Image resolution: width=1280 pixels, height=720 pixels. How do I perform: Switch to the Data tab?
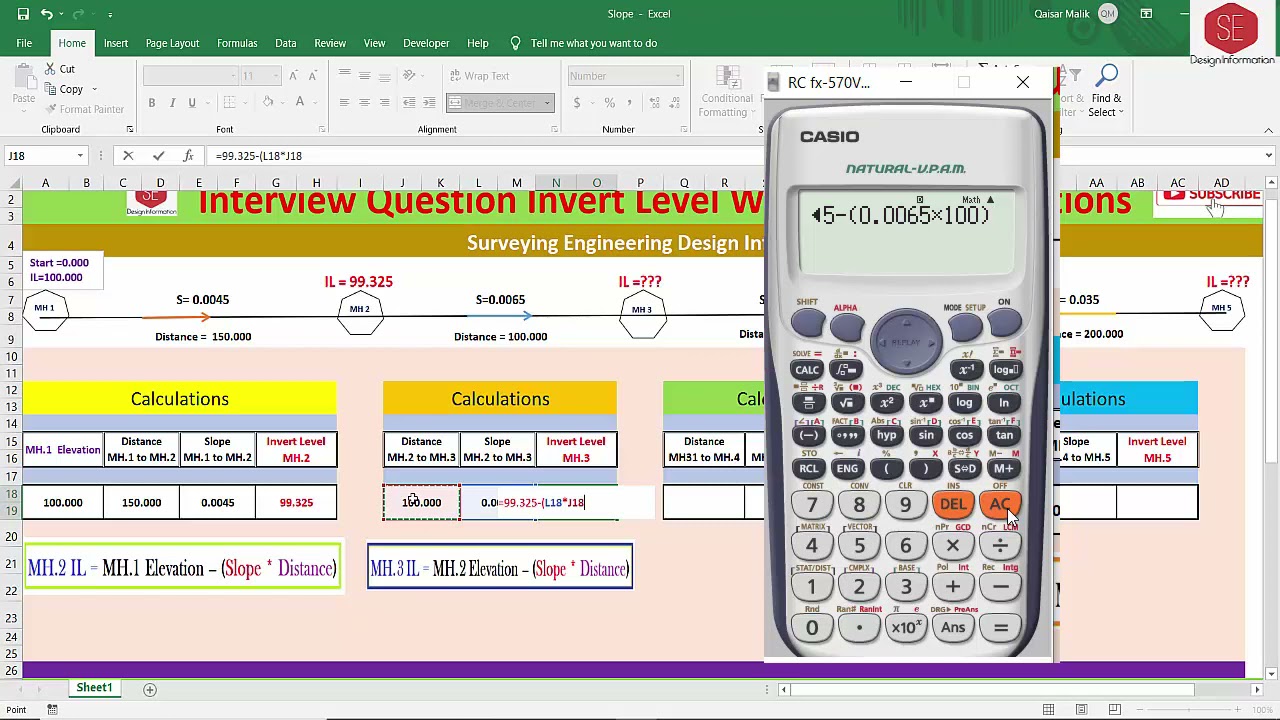pos(286,43)
